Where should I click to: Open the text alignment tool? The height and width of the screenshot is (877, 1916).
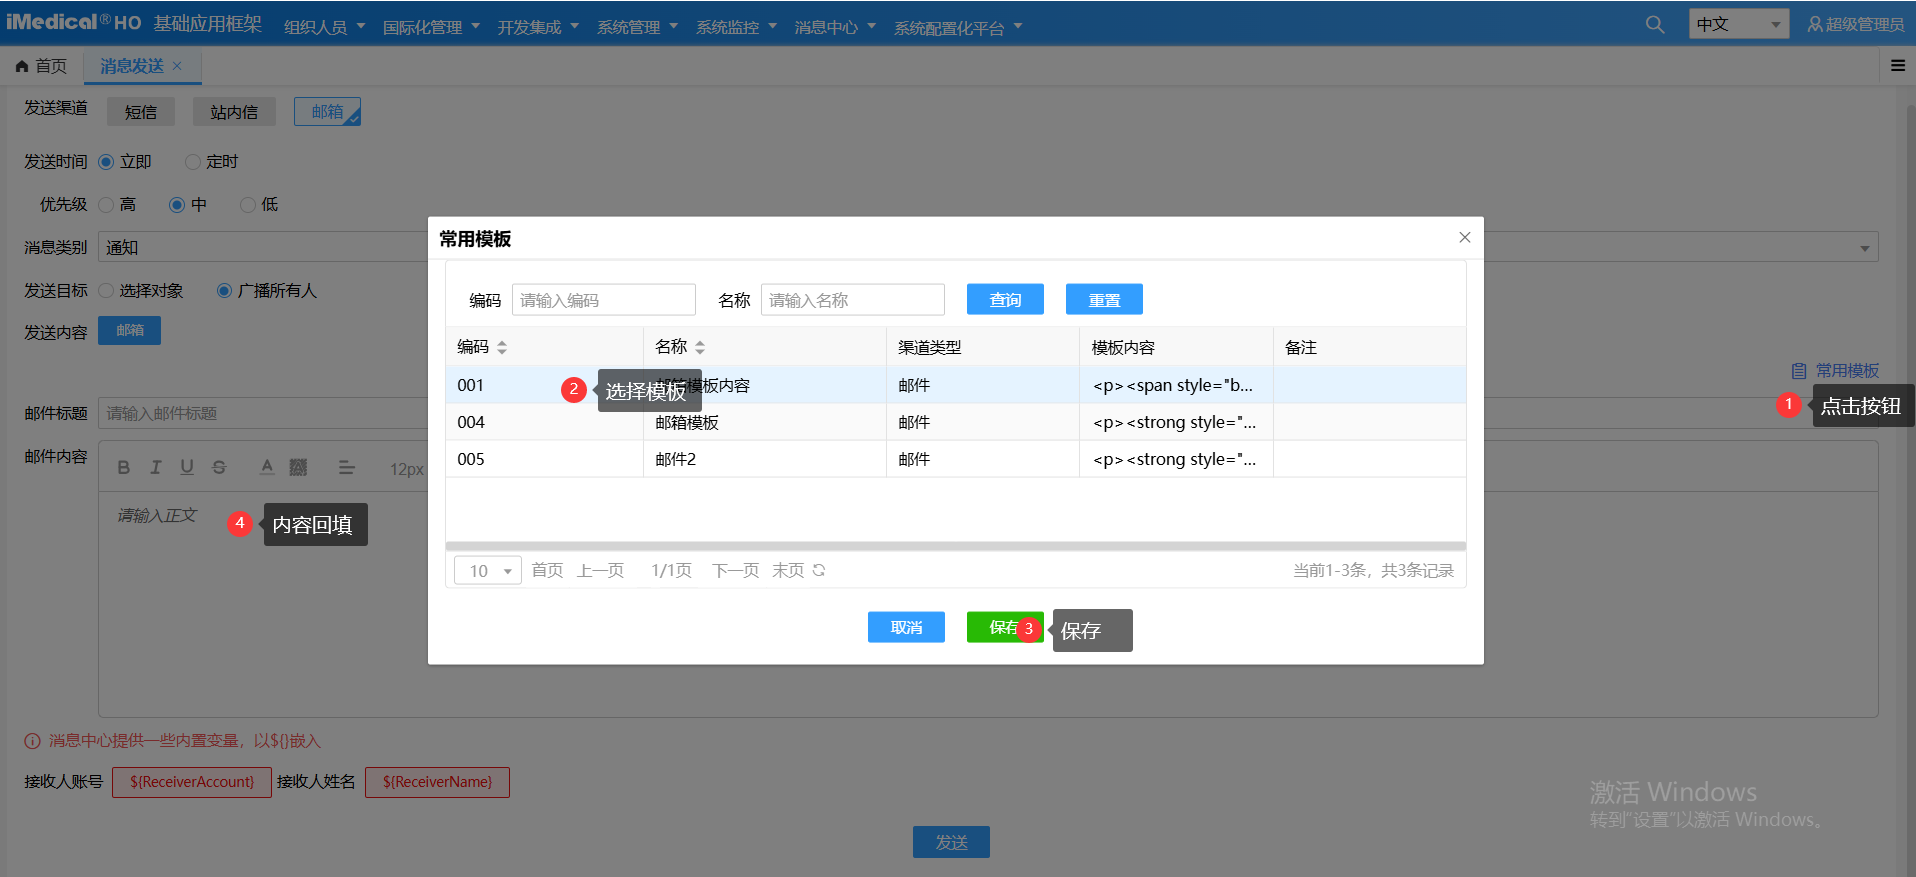pos(346,467)
